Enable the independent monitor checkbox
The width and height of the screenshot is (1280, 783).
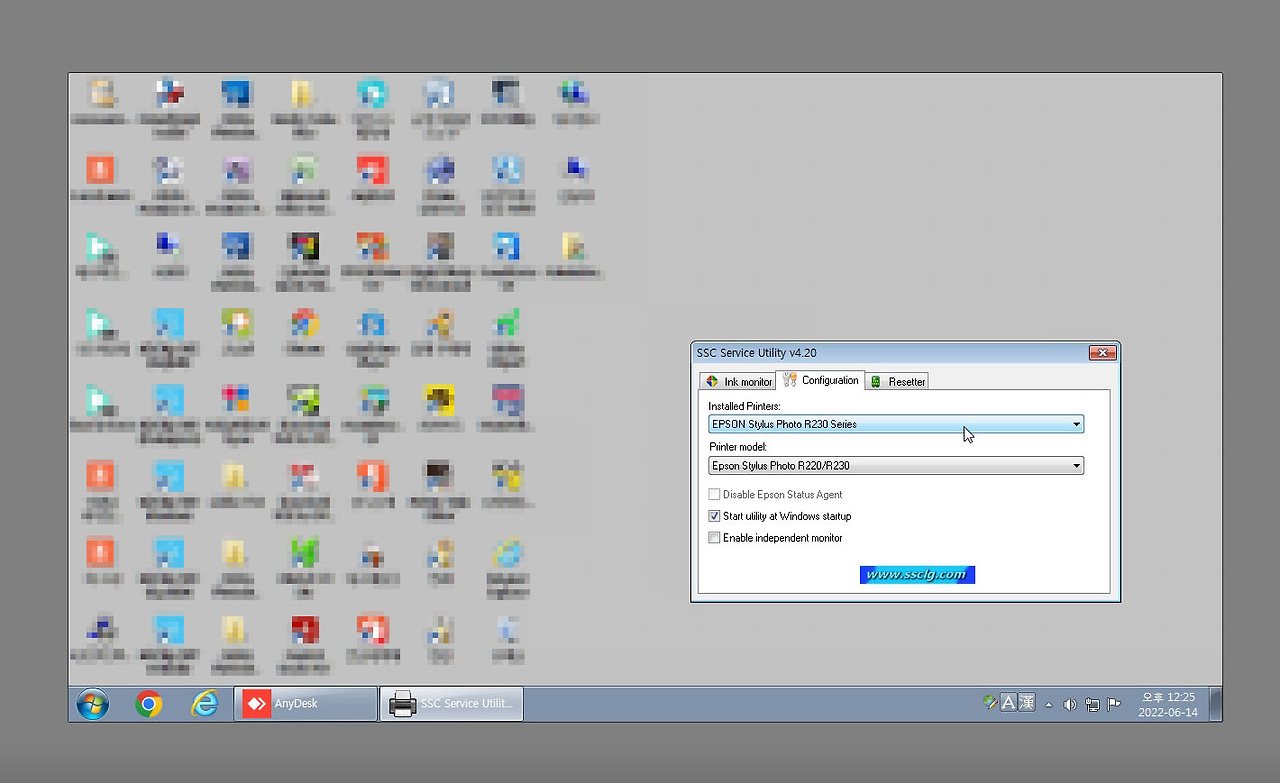coord(714,537)
